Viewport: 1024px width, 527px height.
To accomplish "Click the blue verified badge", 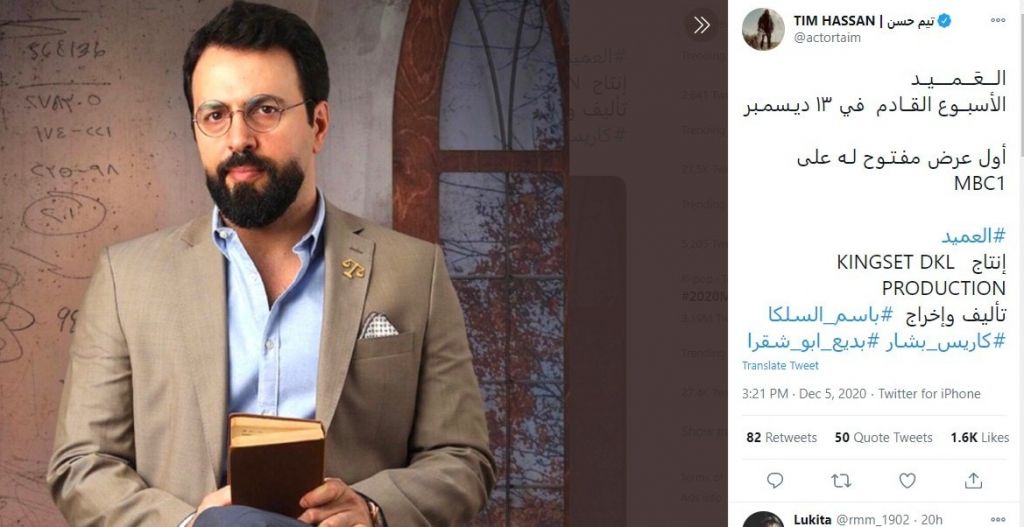I will (x=944, y=21).
